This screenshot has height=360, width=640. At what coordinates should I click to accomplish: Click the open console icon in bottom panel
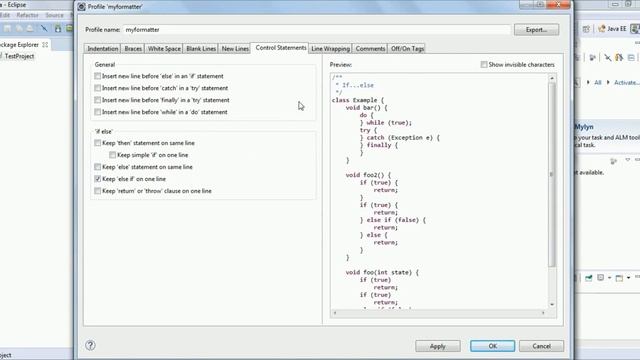tap(619, 278)
